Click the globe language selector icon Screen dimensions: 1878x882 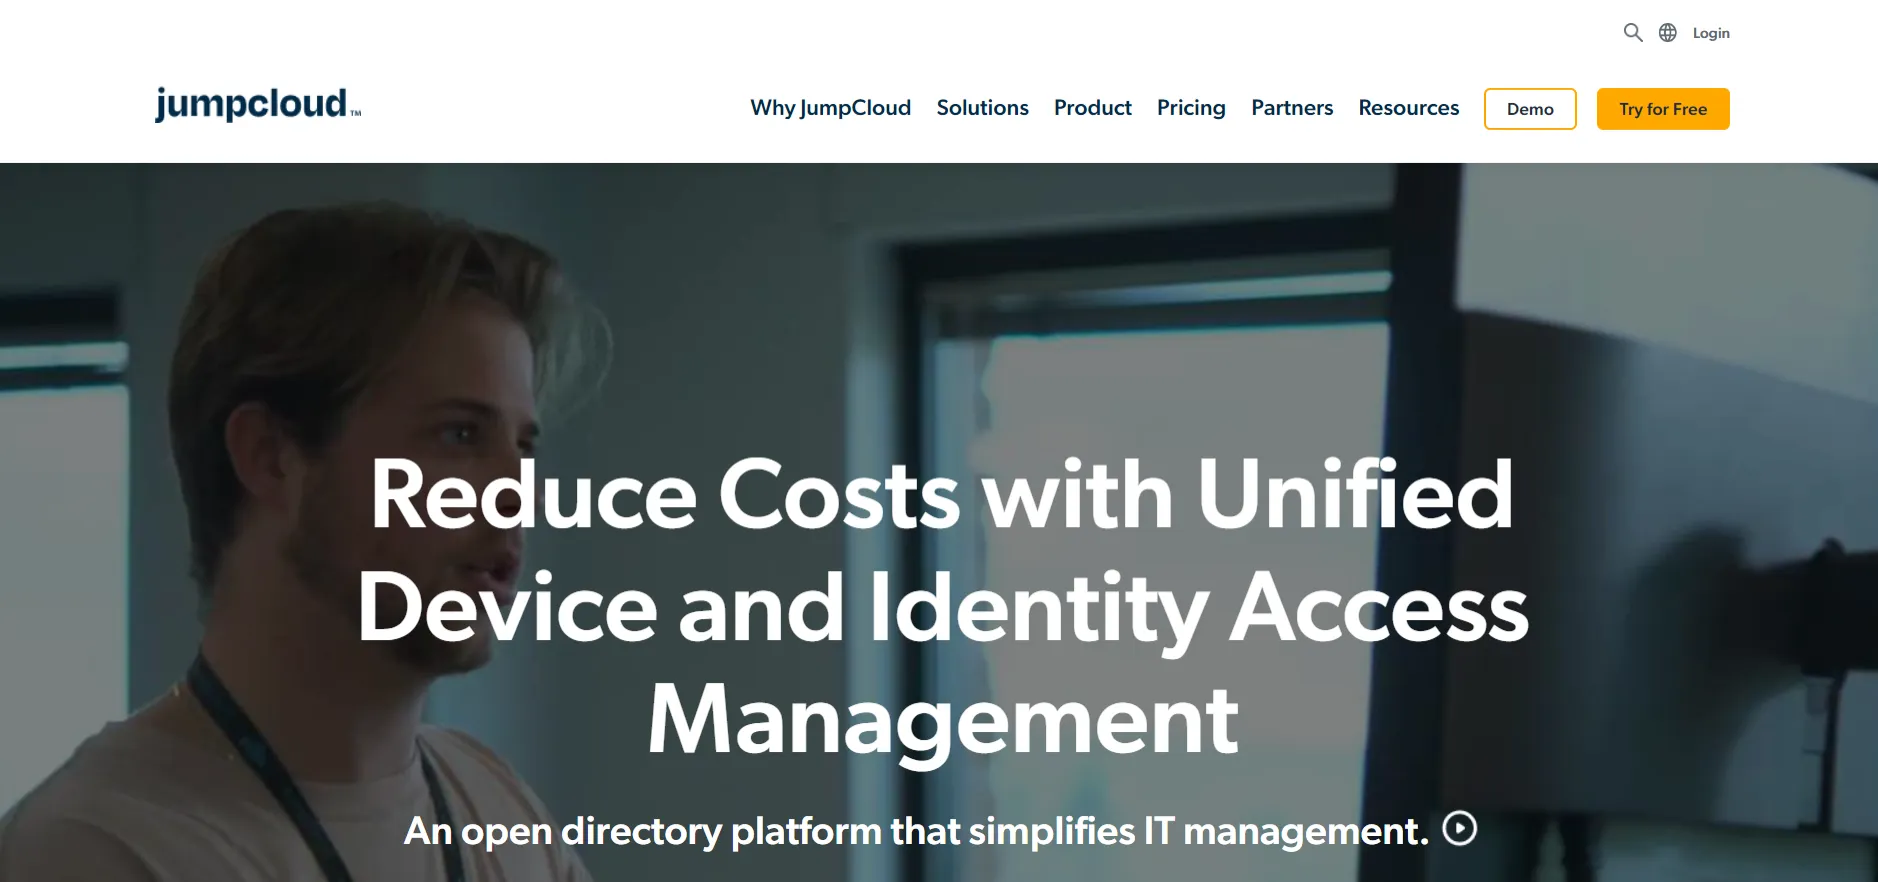[1668, 33]
